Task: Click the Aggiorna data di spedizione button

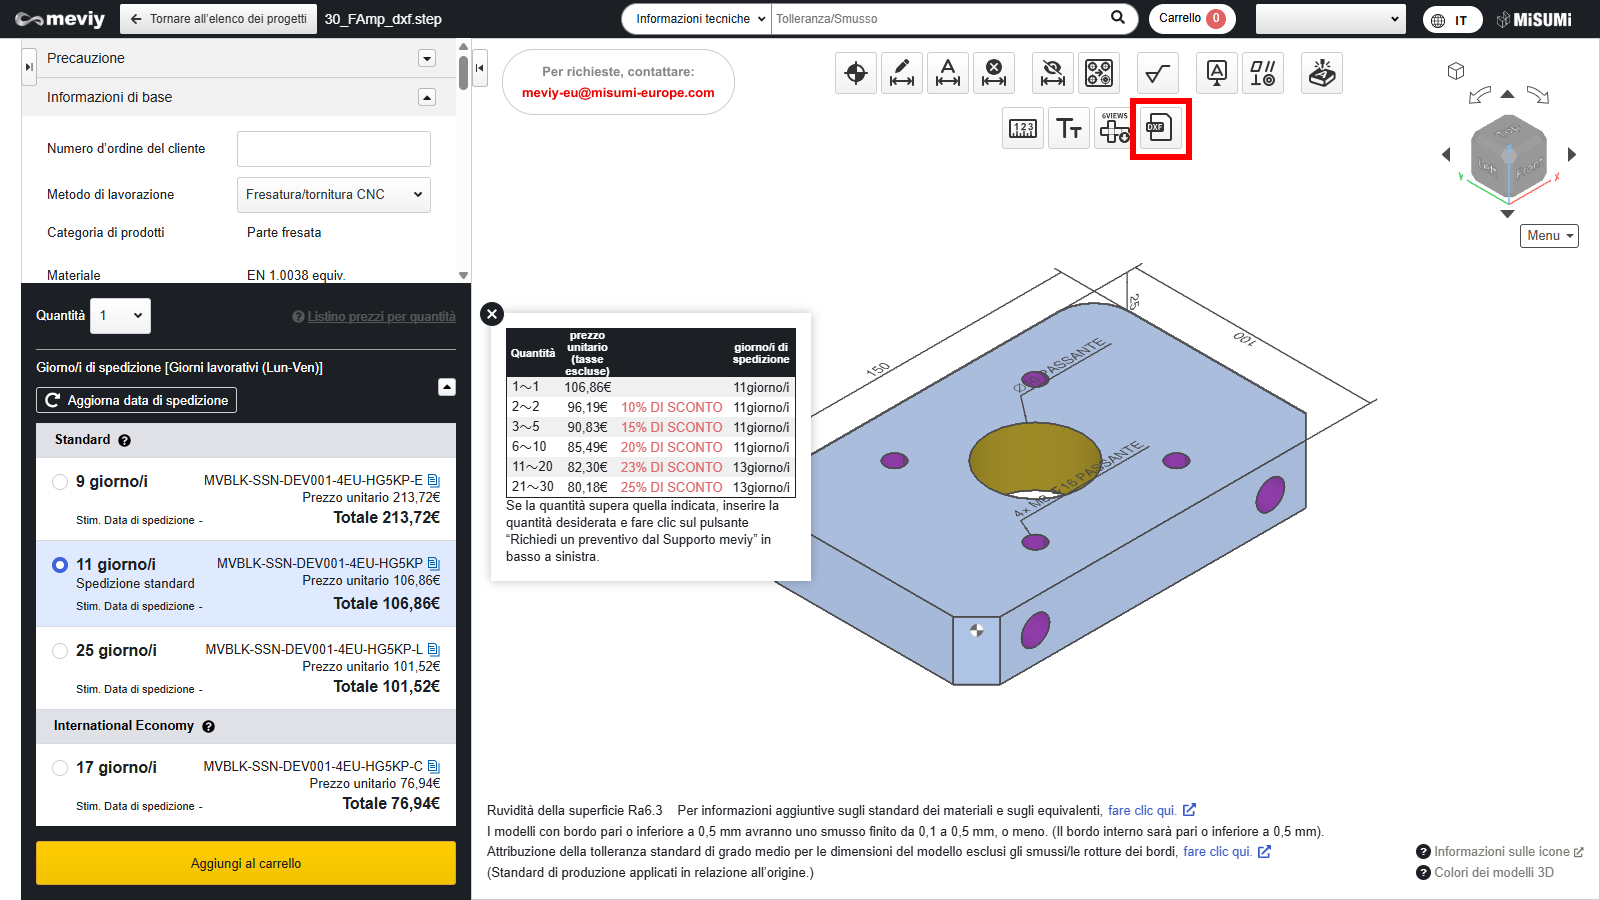Action: click(x=137, y=400)
